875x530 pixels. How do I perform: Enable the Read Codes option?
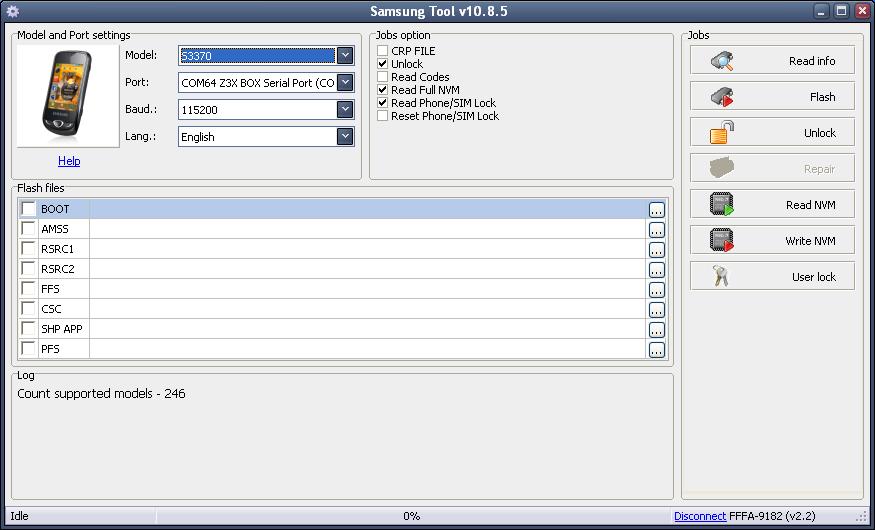382,76
